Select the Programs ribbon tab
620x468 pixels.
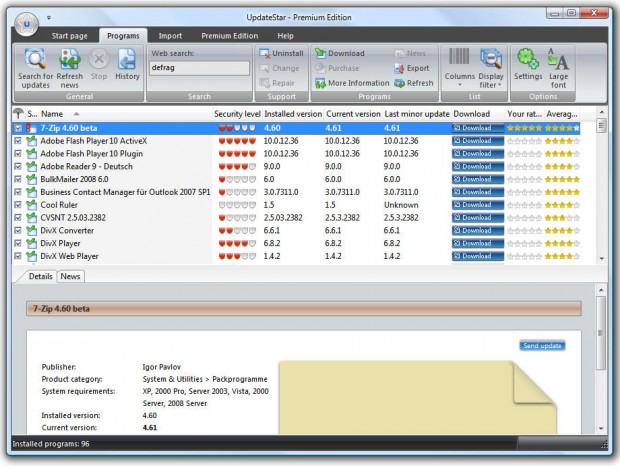[x=123, y=36]
